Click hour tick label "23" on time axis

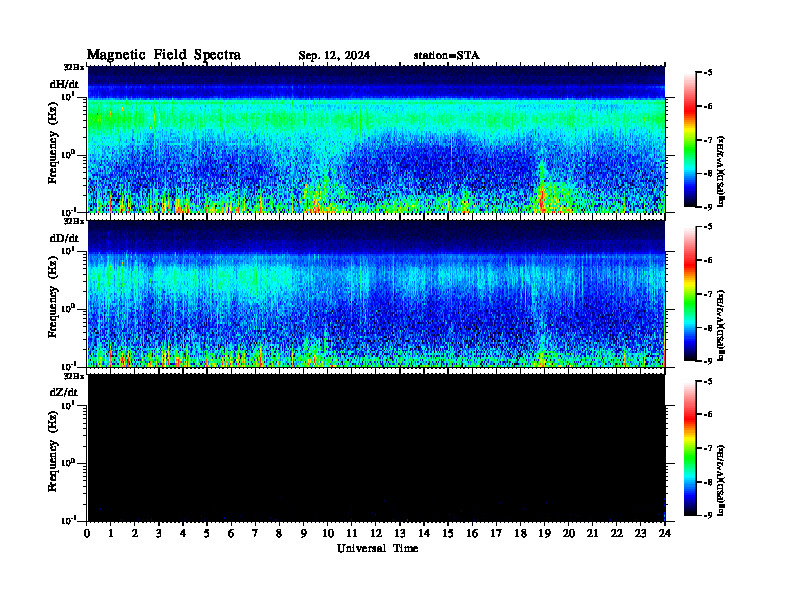(x=640, y=534)
